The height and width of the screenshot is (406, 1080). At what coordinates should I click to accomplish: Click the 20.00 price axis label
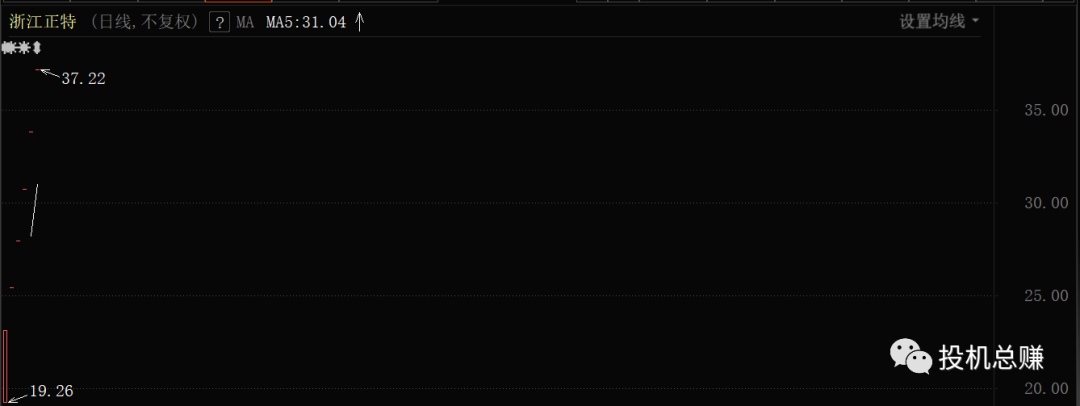click(x=1046, y=388)
